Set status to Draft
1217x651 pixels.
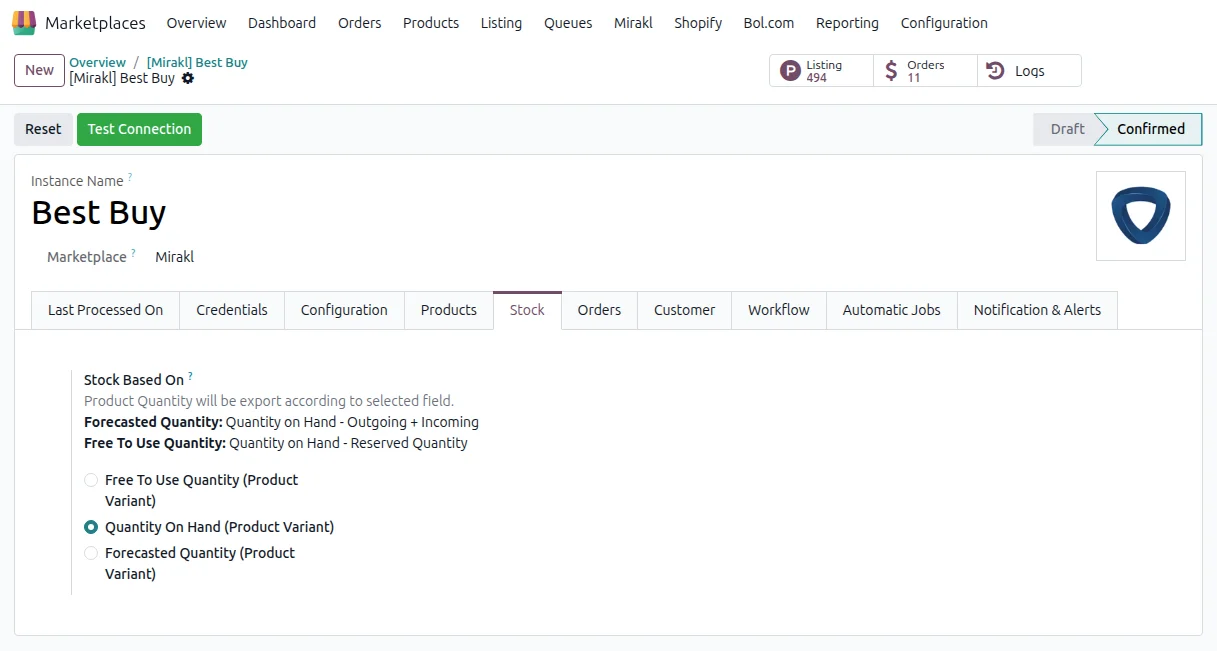click(x=1066, y=129)
